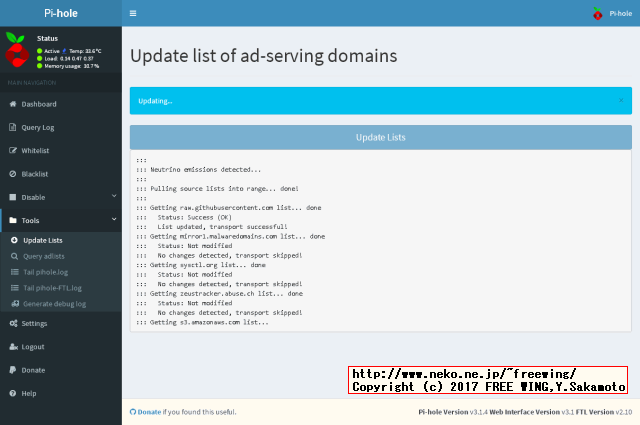Screen dimensions: 640x425
Task: Click 'Pulling source lists into range' line
Action: tap(217, 189)
